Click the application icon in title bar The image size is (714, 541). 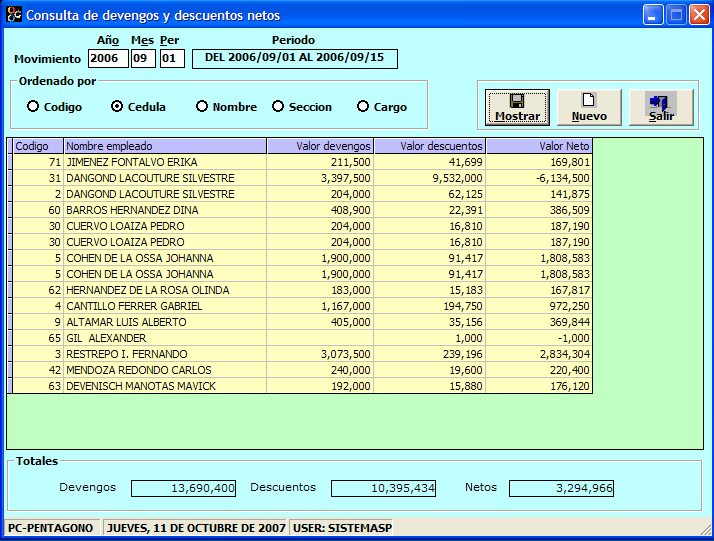(14, 15)
